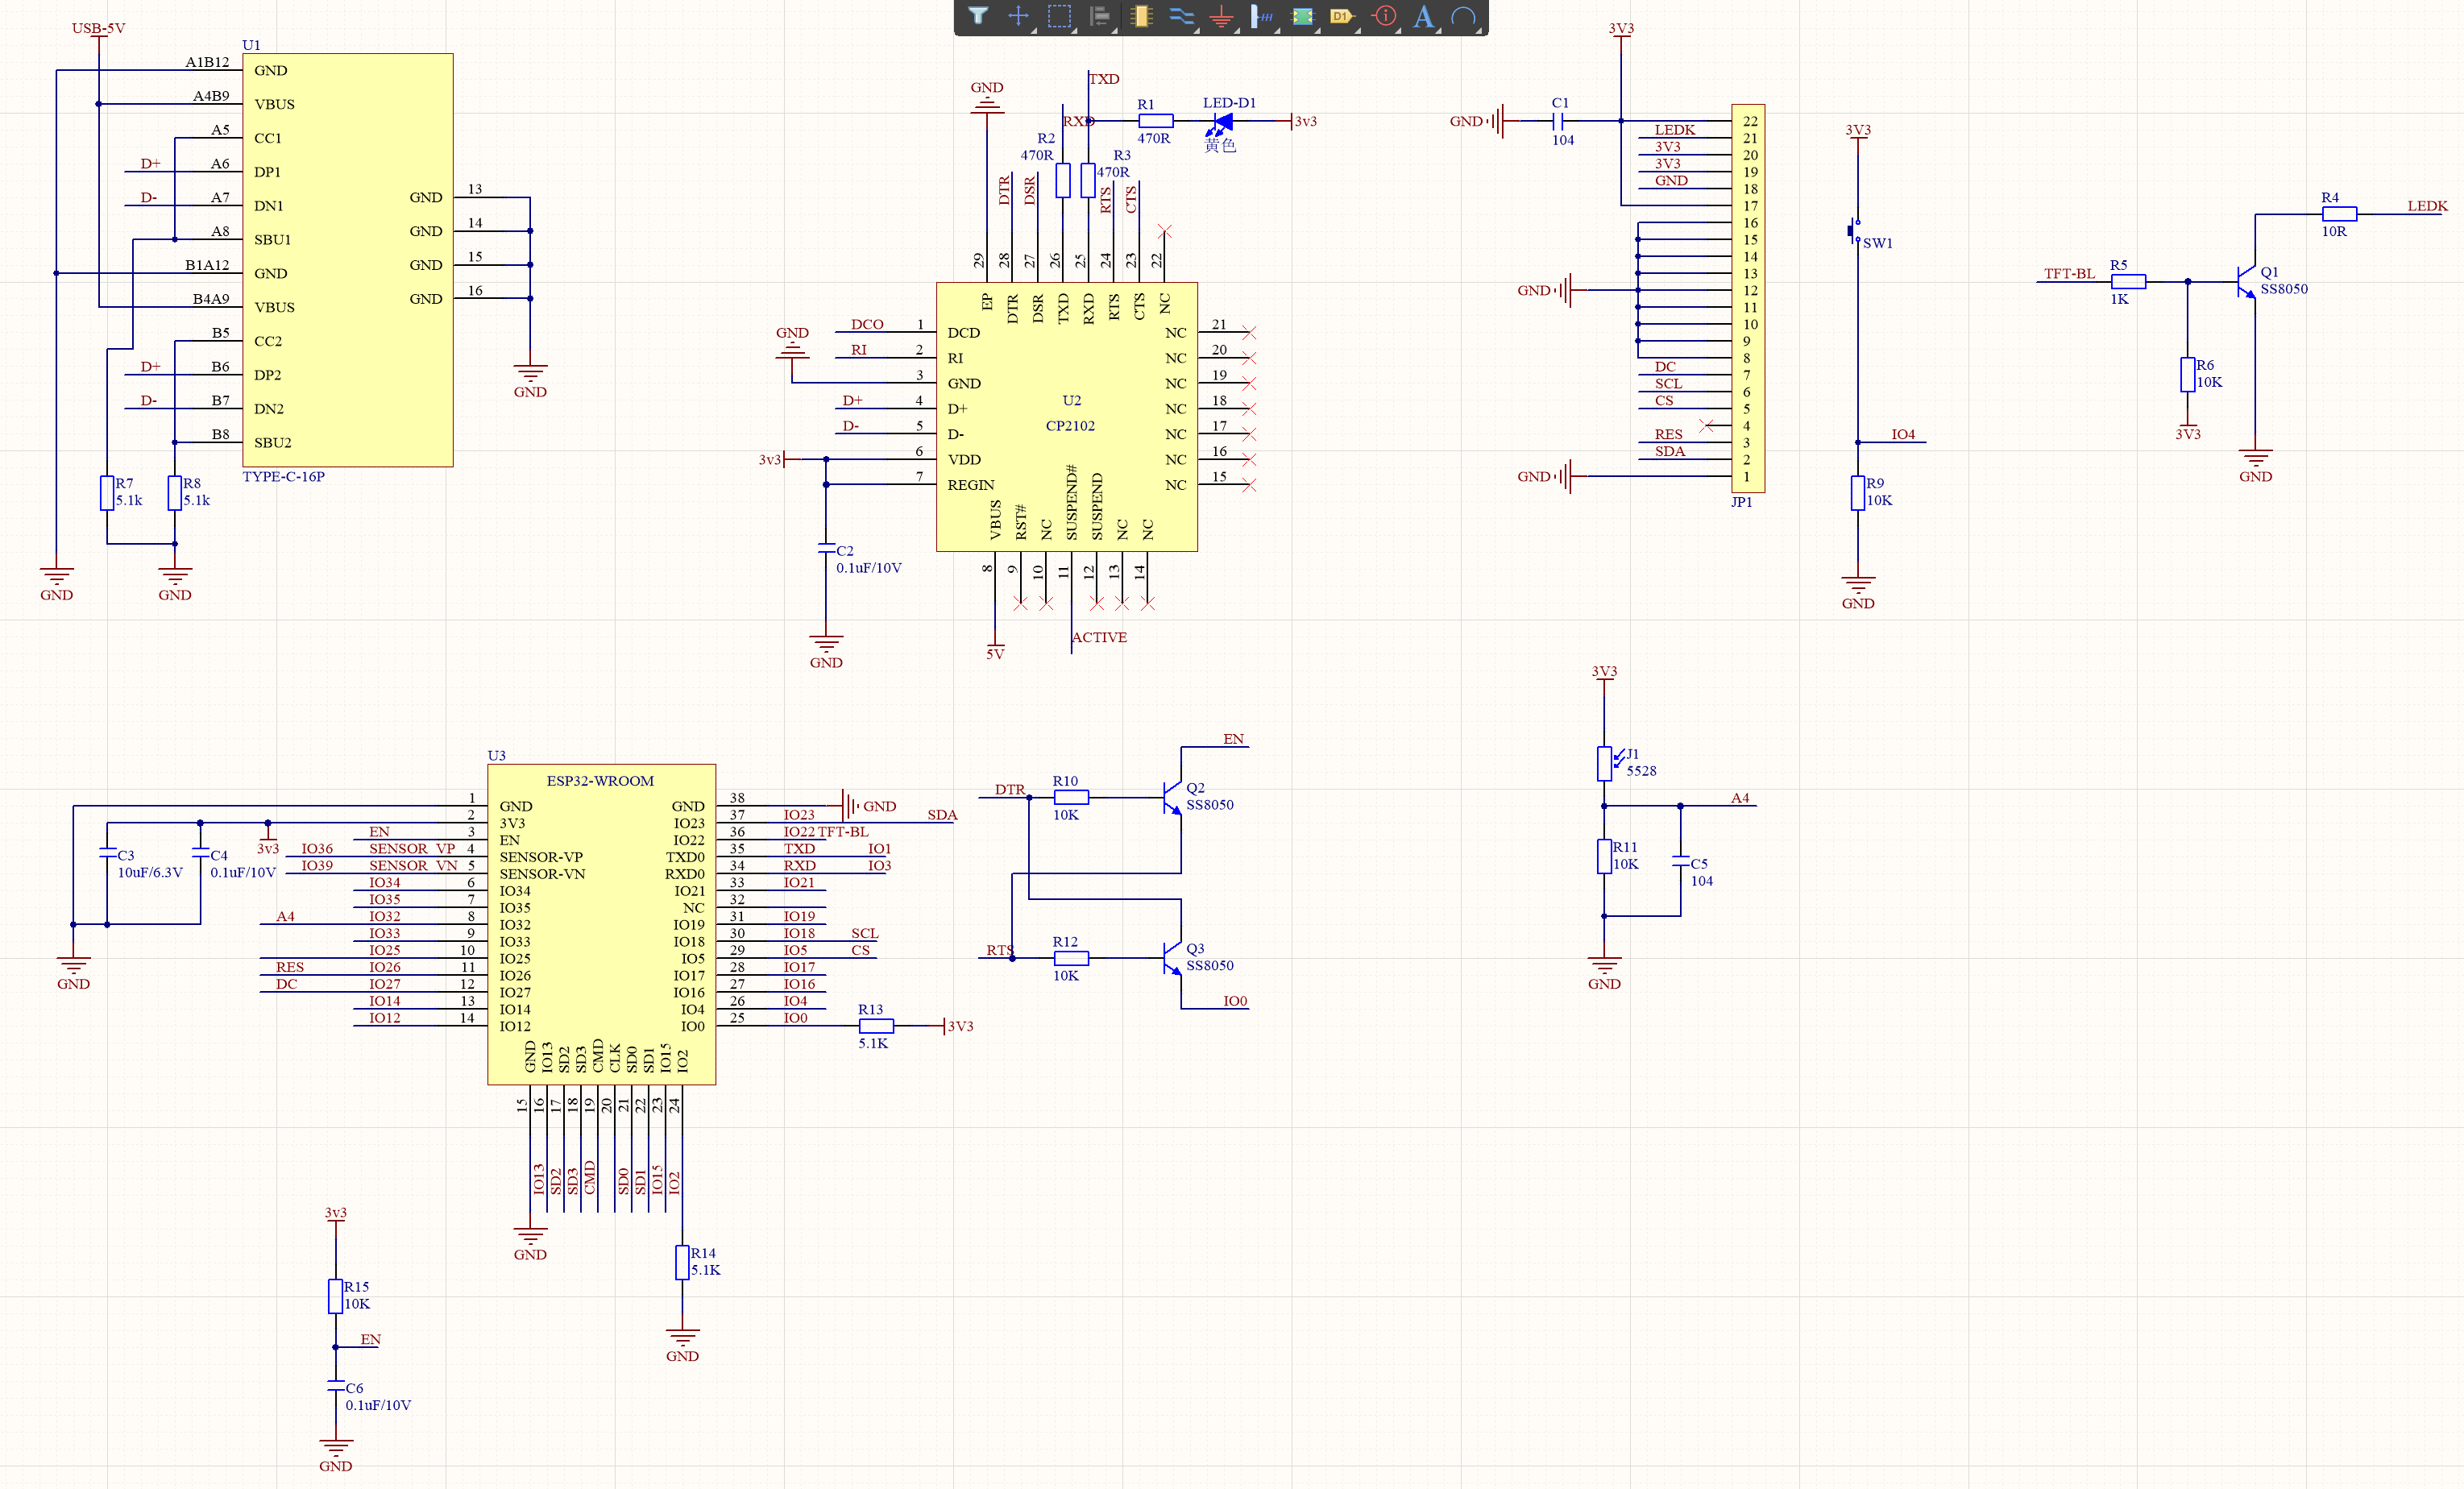
Task: Select the Place Part component icon
Action: pos(1141,16)
